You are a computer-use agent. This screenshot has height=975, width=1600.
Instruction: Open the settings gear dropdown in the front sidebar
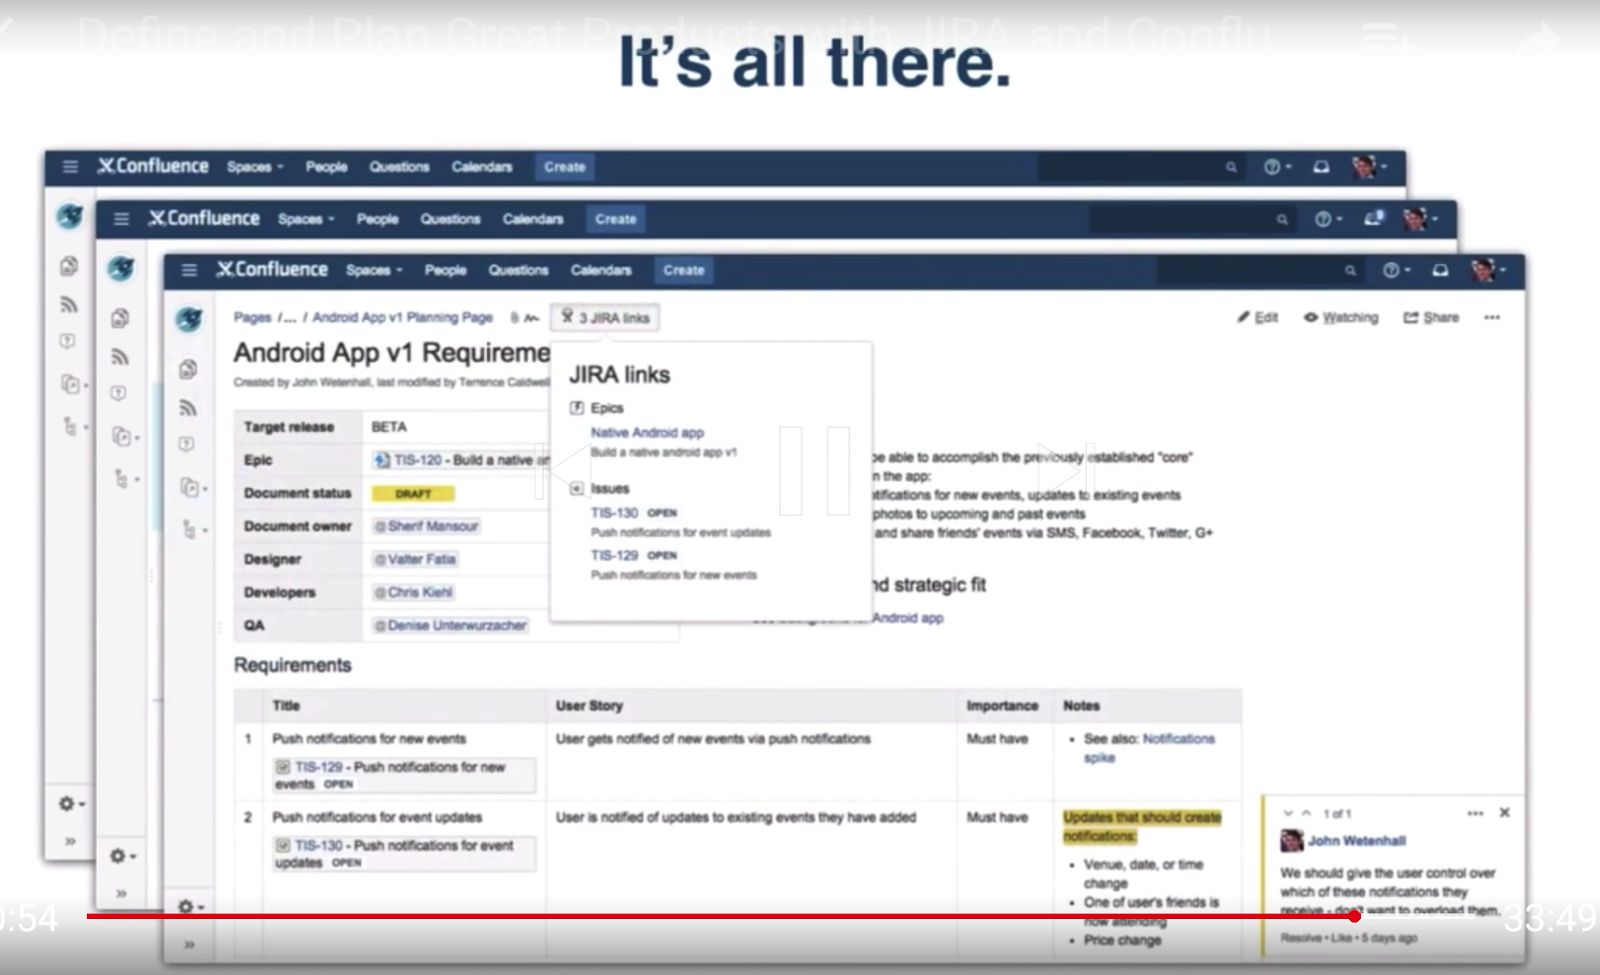pyautogui.click(x=189, y=907)
